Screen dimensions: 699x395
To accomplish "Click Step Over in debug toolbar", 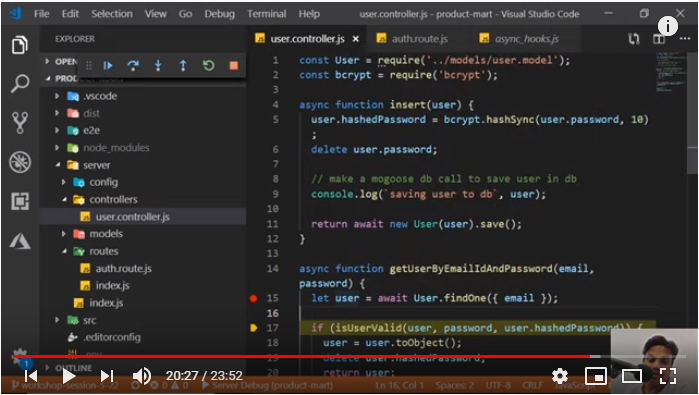I will [133, 66].
